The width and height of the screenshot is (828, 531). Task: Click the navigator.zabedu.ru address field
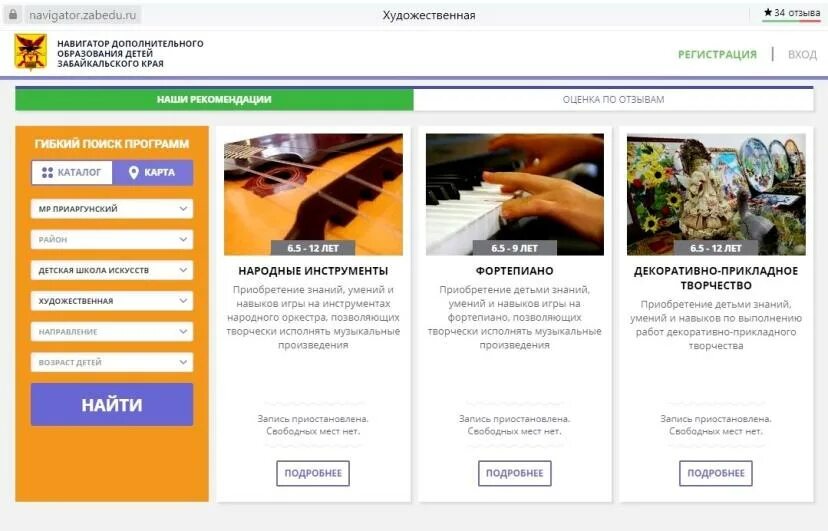coord(83,15)
